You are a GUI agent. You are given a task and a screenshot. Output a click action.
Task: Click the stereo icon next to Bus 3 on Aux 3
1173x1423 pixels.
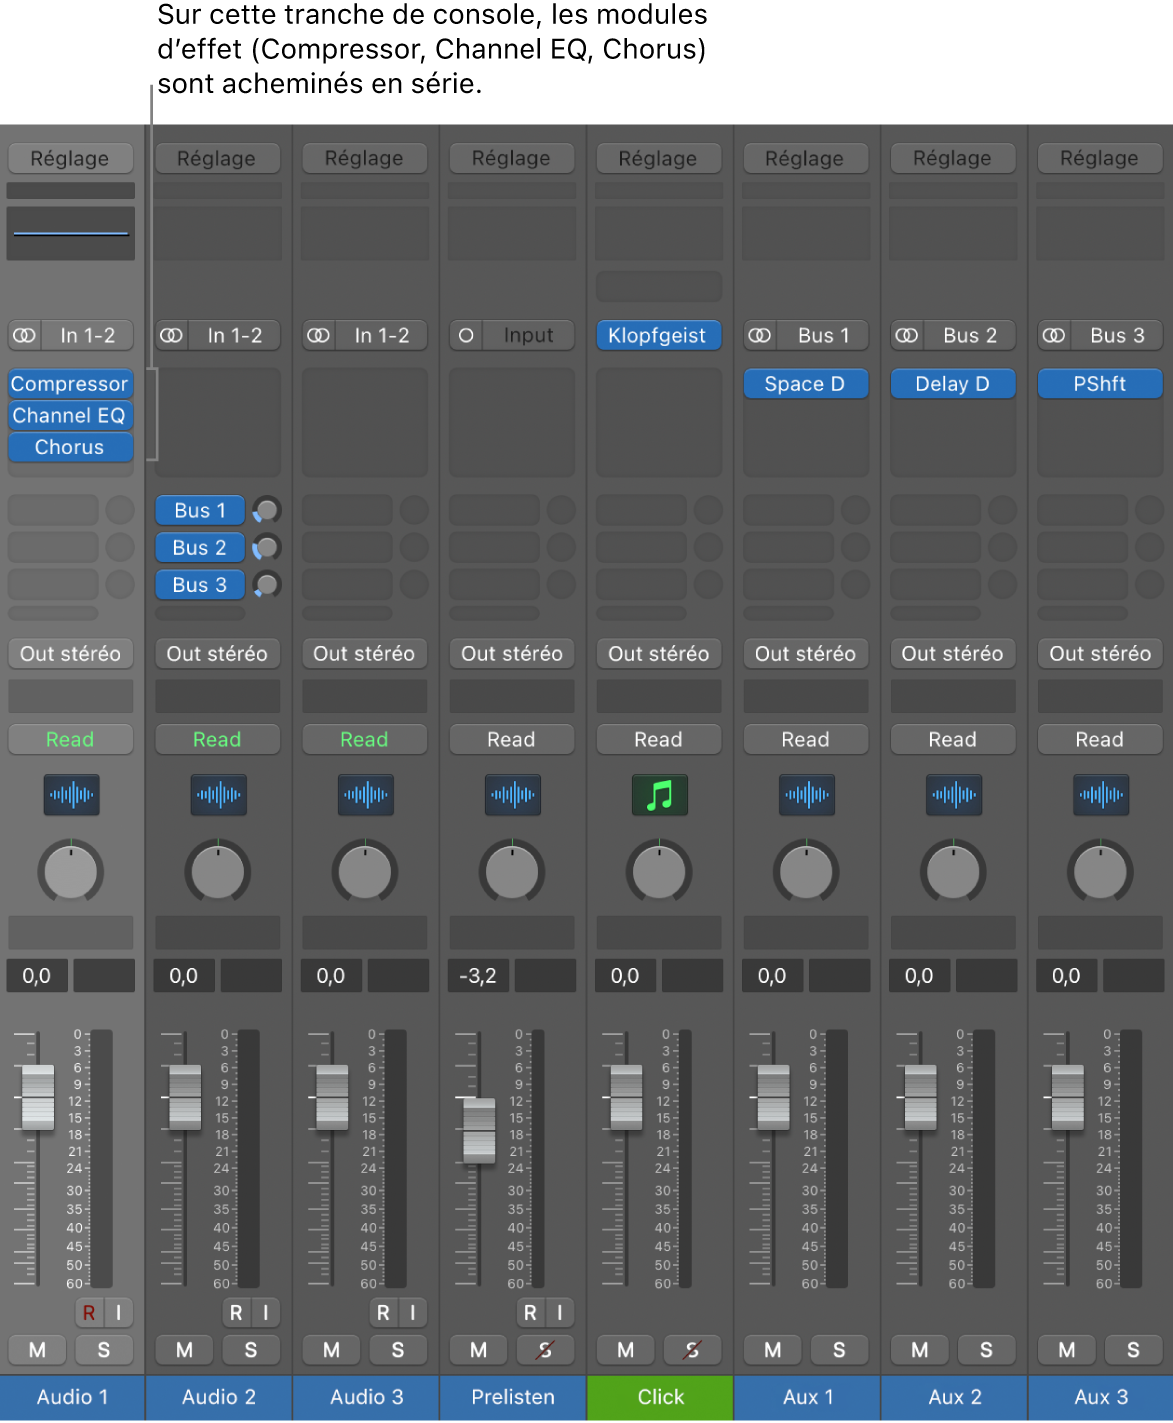coord(1053,335)
